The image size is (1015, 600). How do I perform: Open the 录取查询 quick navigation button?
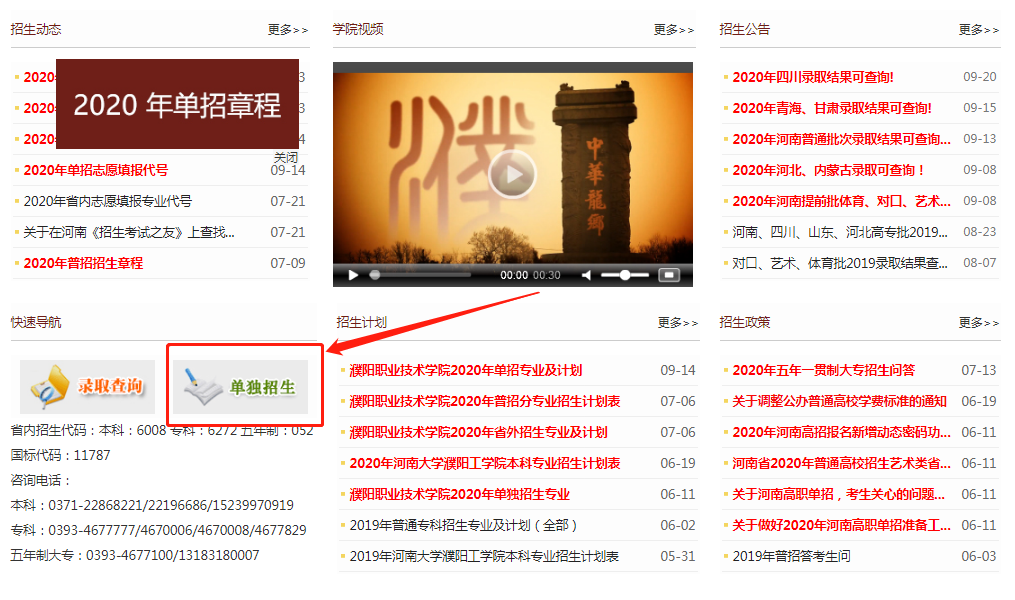[87, 387]
